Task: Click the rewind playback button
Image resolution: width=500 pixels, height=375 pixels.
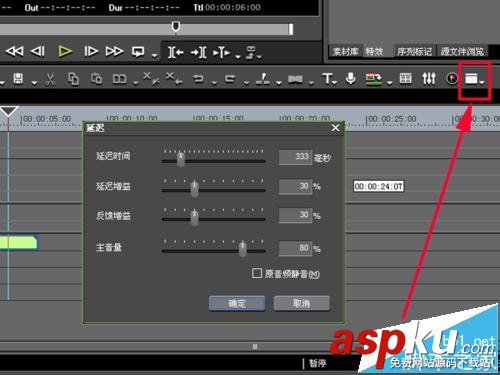Action: pyautogui.click(x=14, y=52)
